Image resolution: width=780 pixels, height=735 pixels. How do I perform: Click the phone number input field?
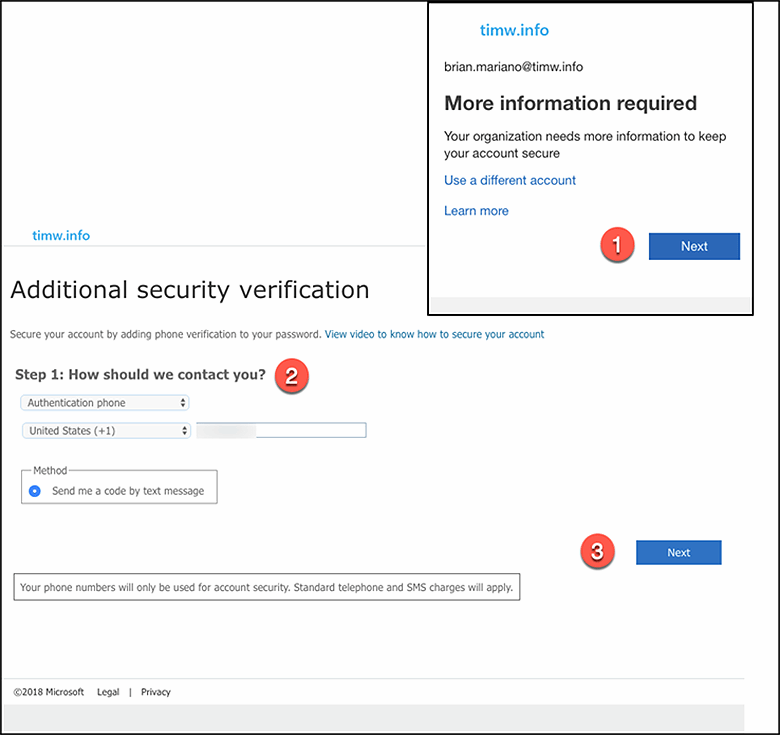coord(281,431)
